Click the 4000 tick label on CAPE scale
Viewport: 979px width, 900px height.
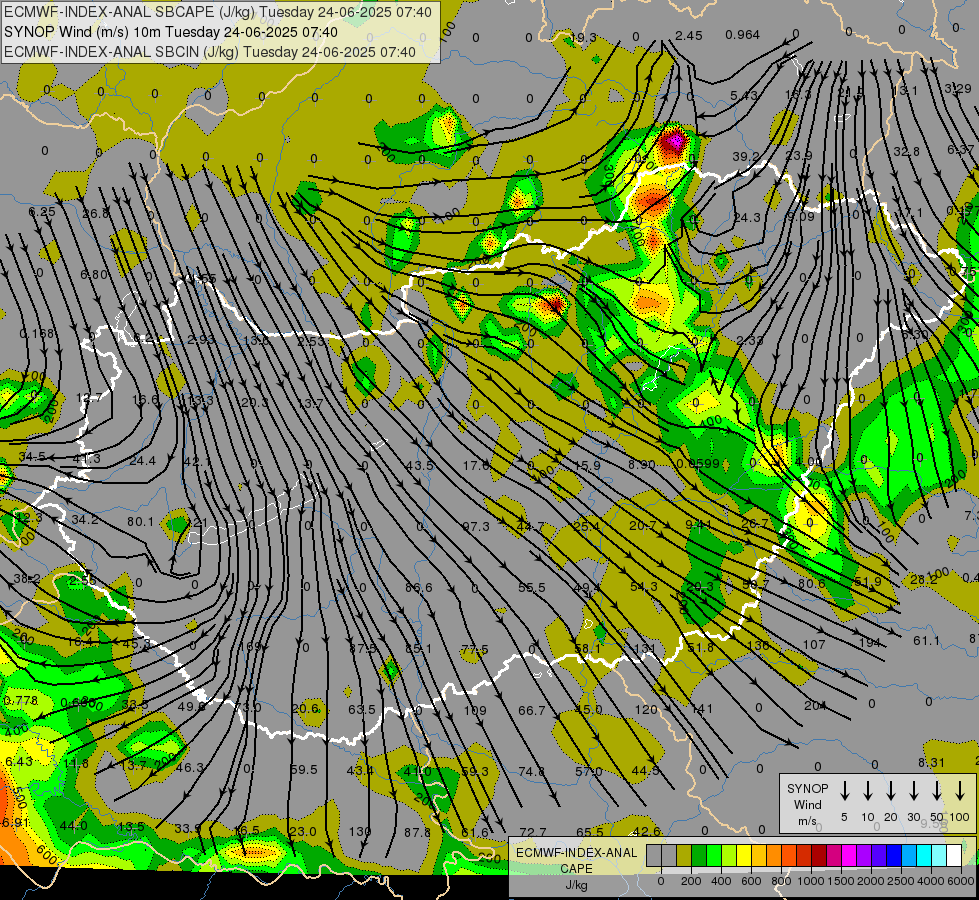tap(930, 881)
